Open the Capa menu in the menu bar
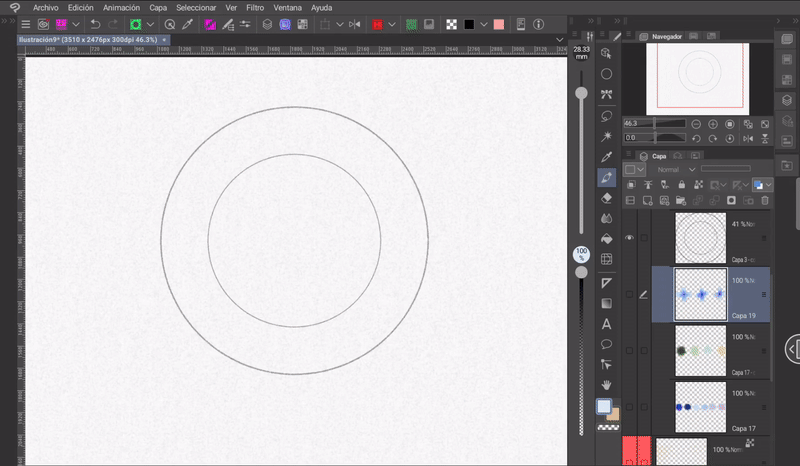The width and height of the screenshot is (800, 466). click(x=158, y=7)
